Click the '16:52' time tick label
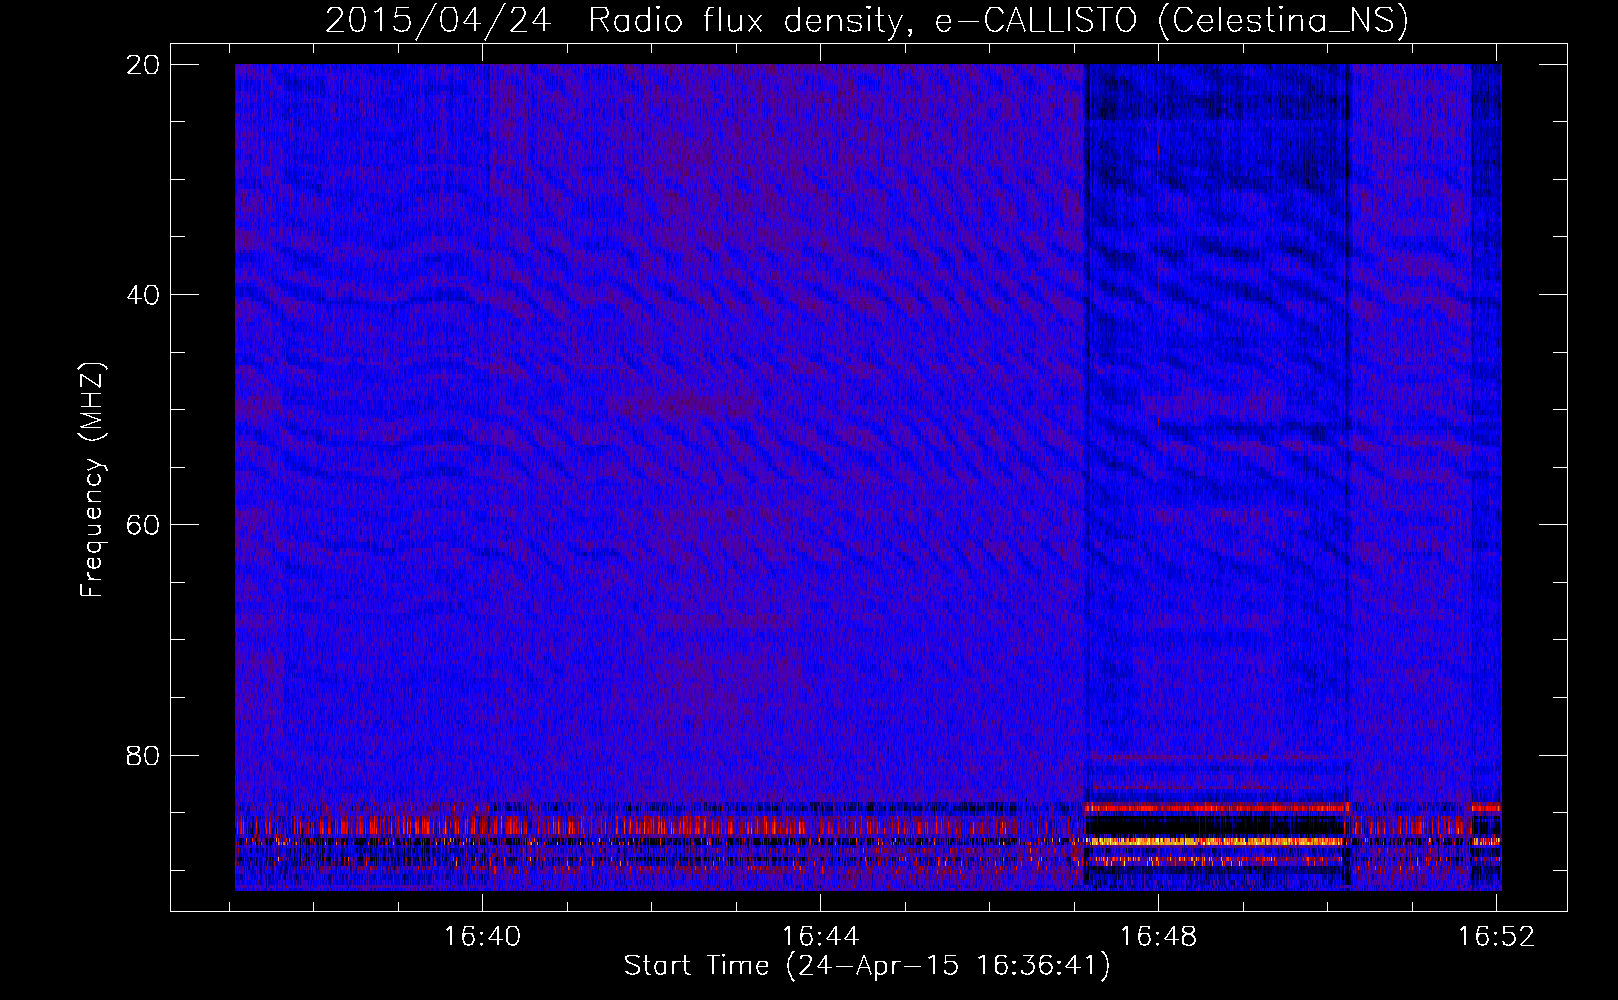 point(1496,937)
